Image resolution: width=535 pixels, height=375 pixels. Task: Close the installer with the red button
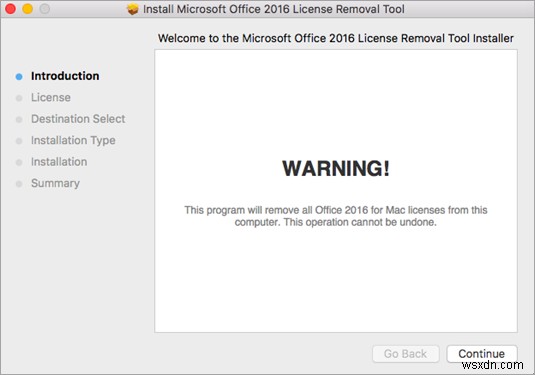10,9
